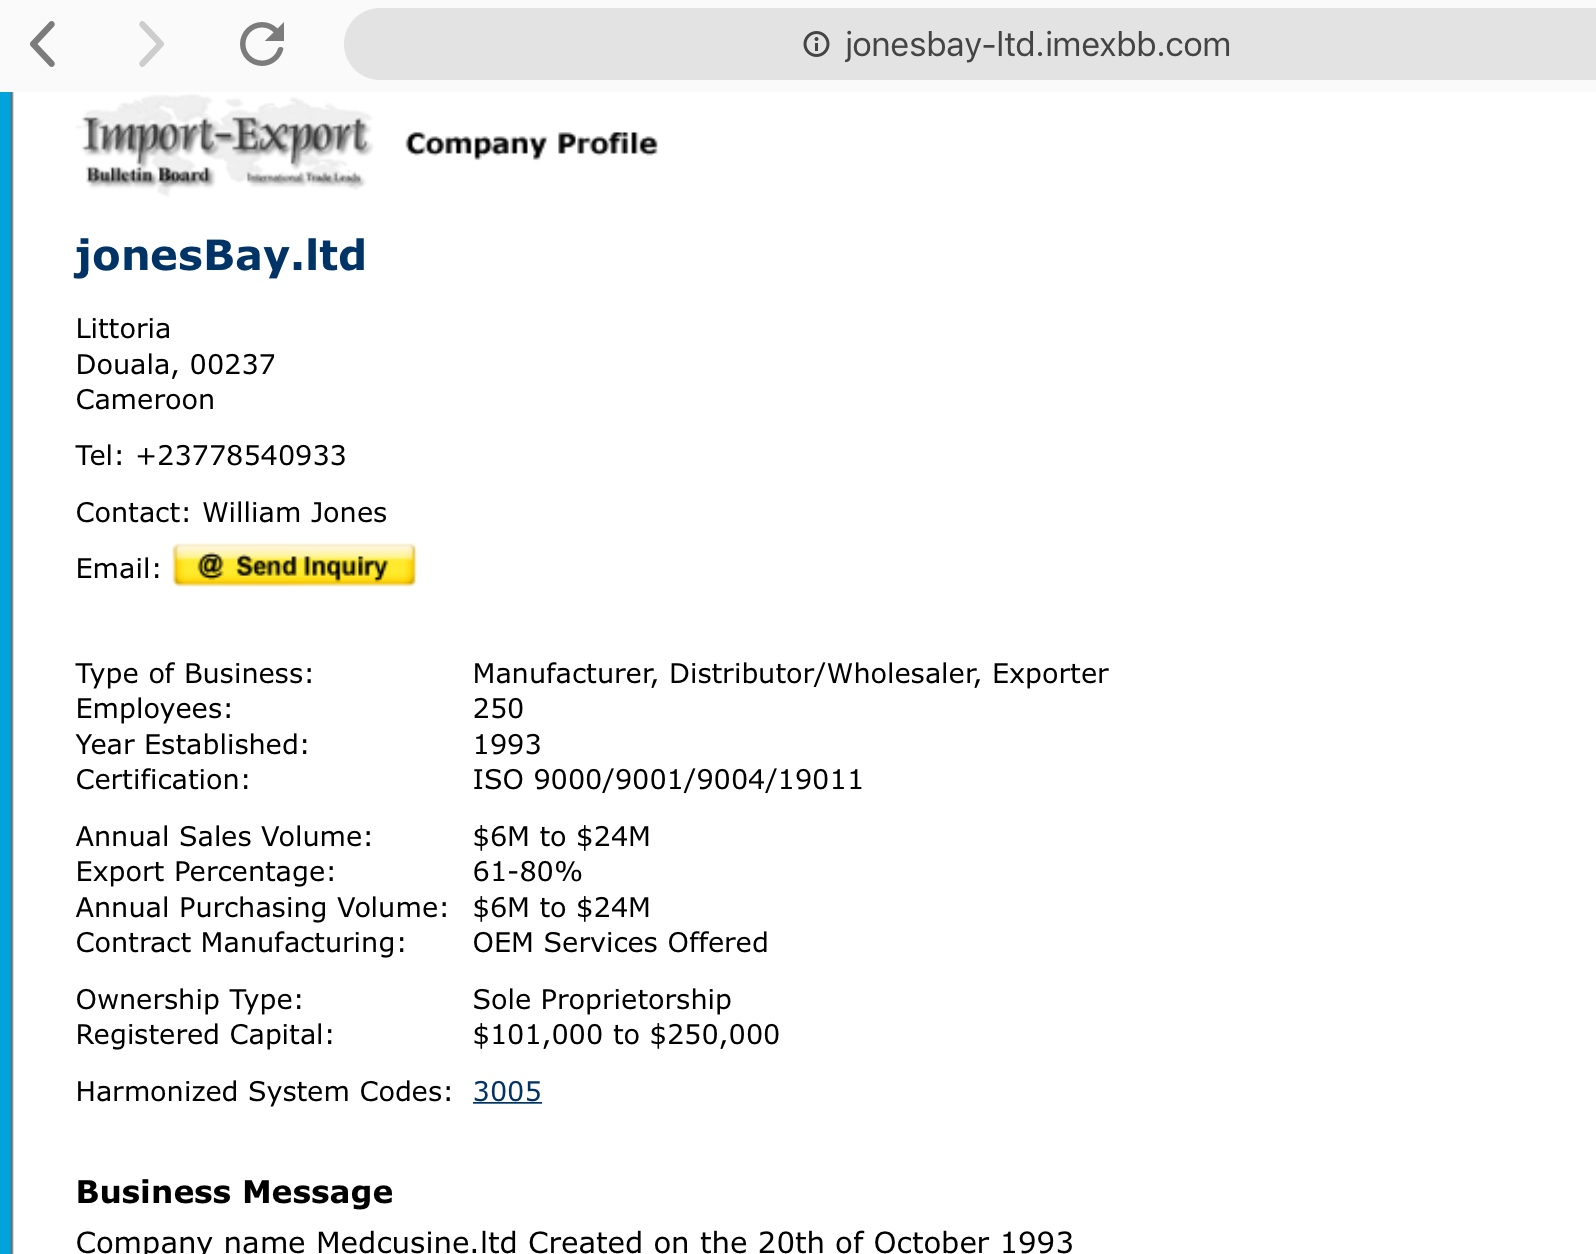The height and width of the screenshot is (1254, 1596).
Task: Select the ISO 9000/9001/9004/19011 certification text
Action: (x=667, y=780)
